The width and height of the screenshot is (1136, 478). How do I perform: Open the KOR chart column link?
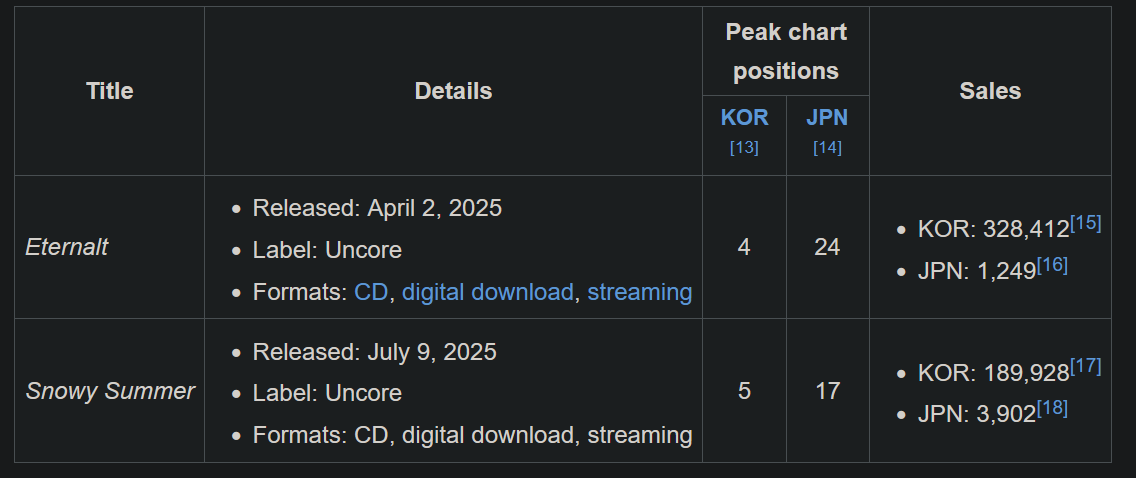[x=744, y=118]
